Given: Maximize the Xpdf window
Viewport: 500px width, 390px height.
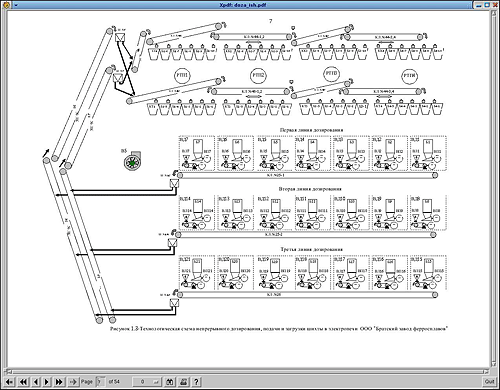Looking at the screenshot, I should (487, 5).
